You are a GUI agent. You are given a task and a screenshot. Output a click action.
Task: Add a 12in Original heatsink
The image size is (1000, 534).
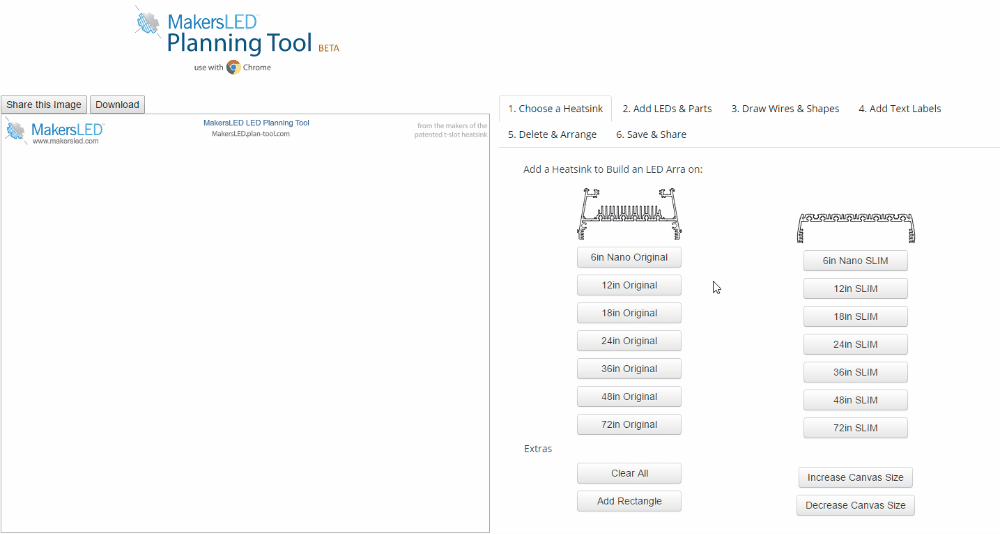tap(629, 285)
